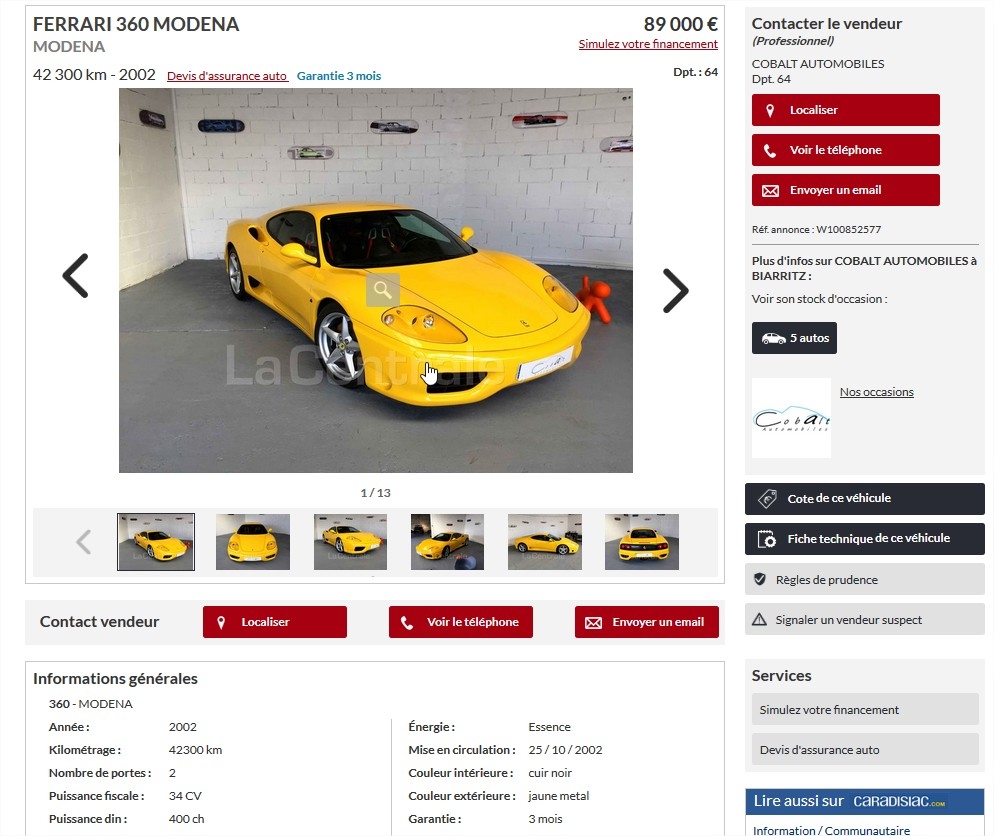Click Simulez votre financement link under price

point(648,44)
